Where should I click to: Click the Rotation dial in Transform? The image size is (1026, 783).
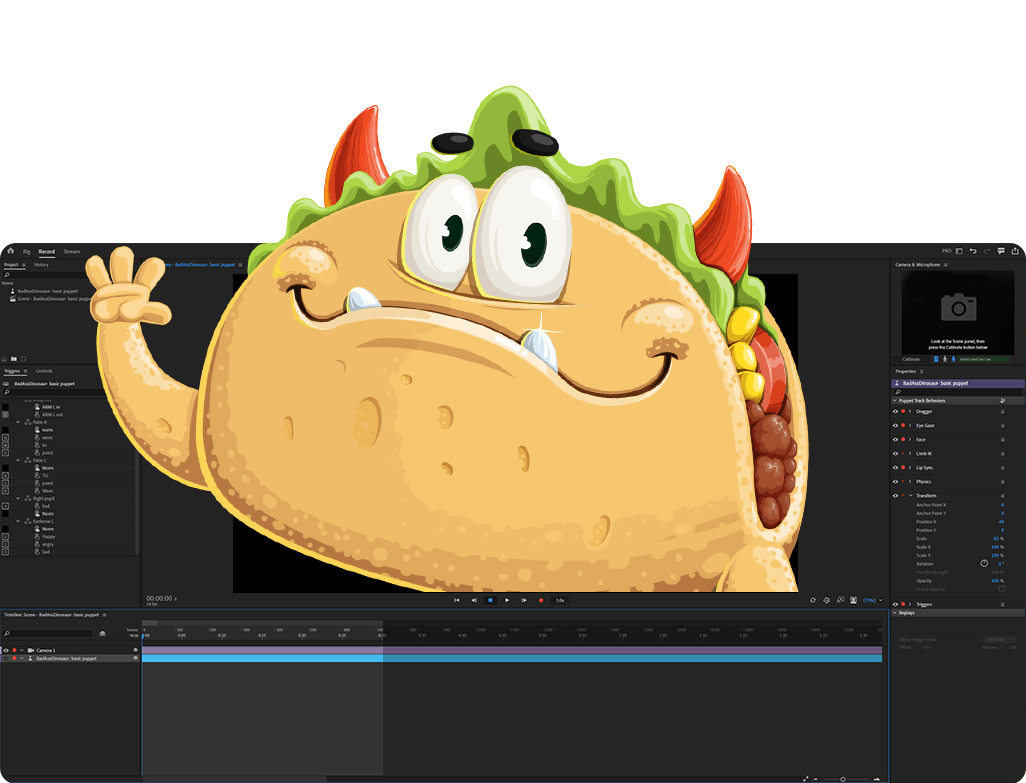click(984, 563)
